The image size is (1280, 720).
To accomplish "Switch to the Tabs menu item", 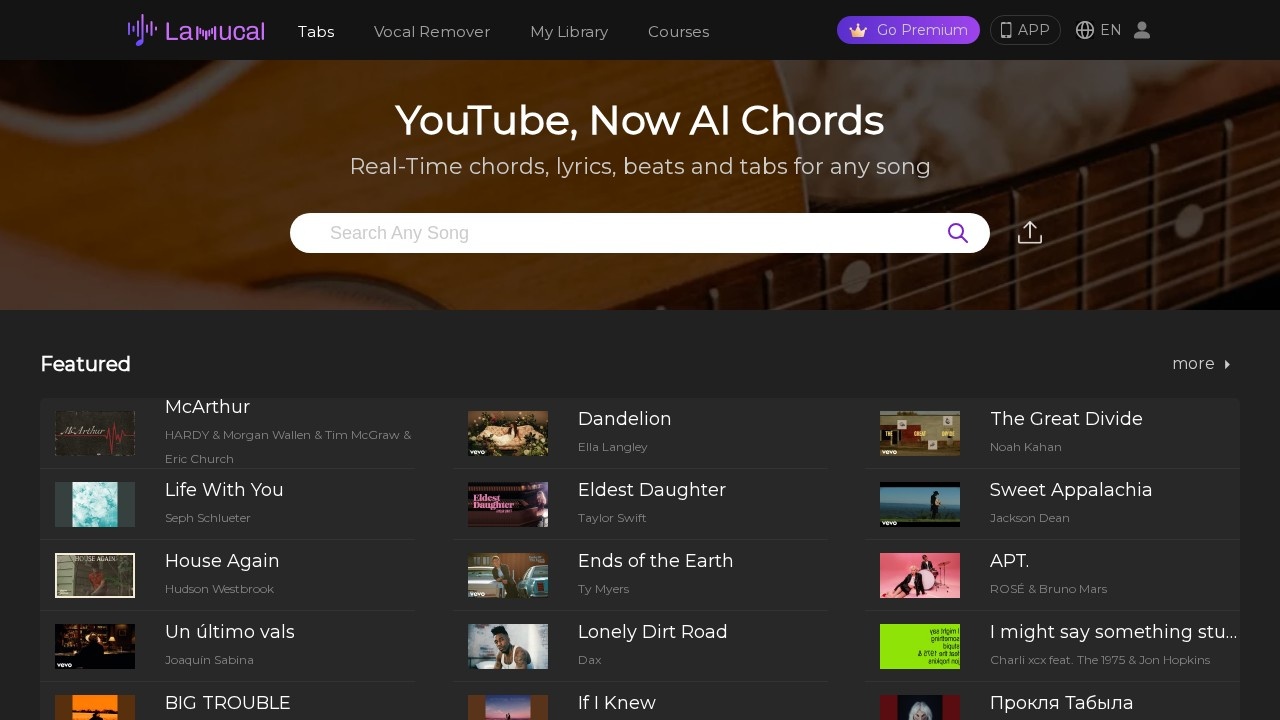I will click(316, 32).
